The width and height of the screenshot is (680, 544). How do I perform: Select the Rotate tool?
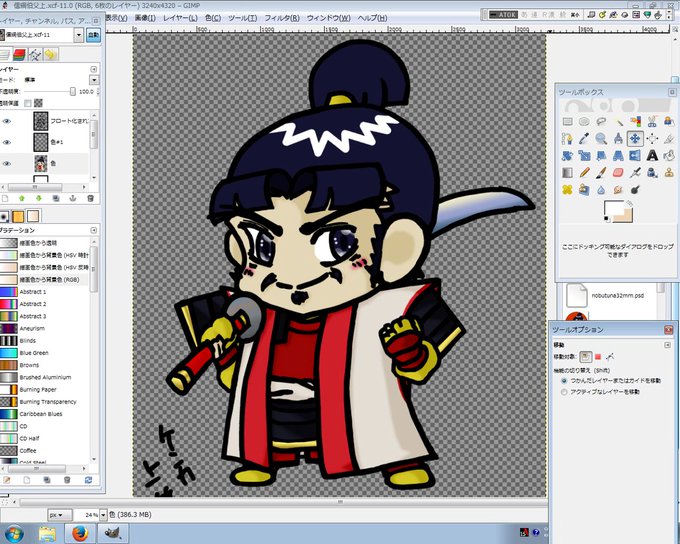567,156
